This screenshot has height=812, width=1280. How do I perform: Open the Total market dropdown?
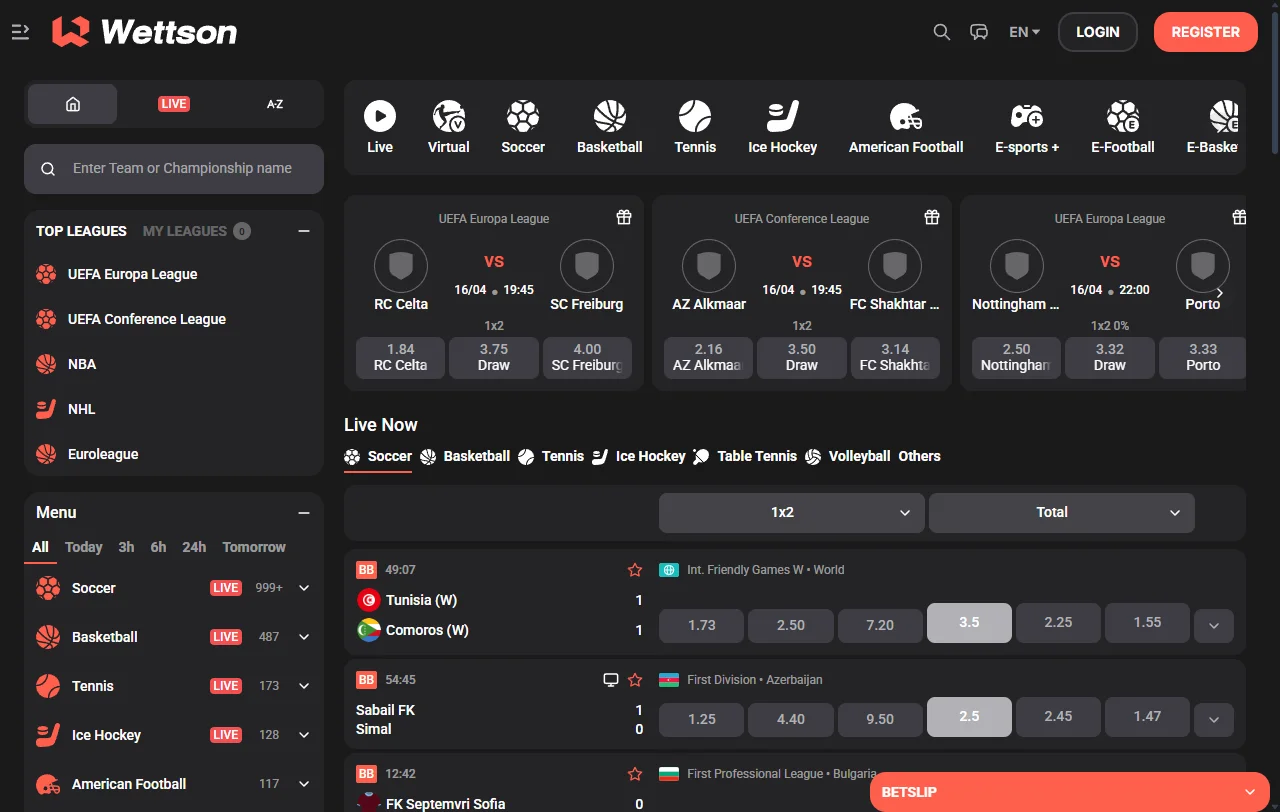pos(1062,512)
